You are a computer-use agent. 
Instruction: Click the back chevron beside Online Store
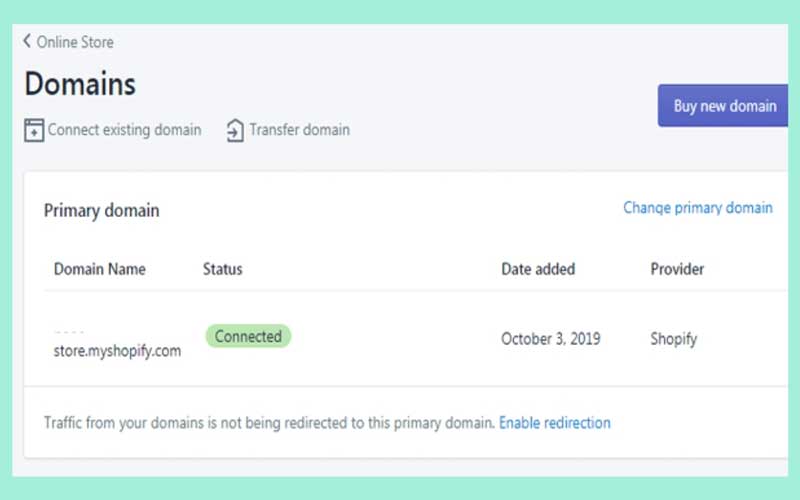pos(27,42)
